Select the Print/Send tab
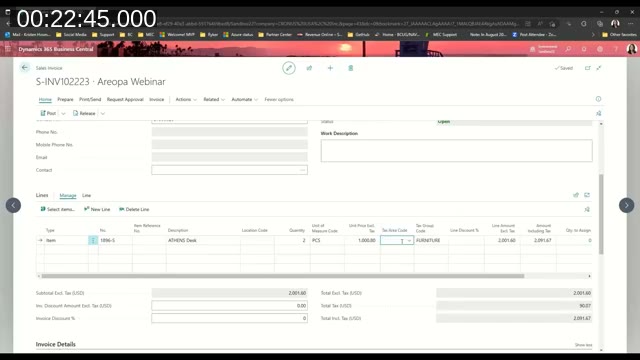 pos(90,100)
